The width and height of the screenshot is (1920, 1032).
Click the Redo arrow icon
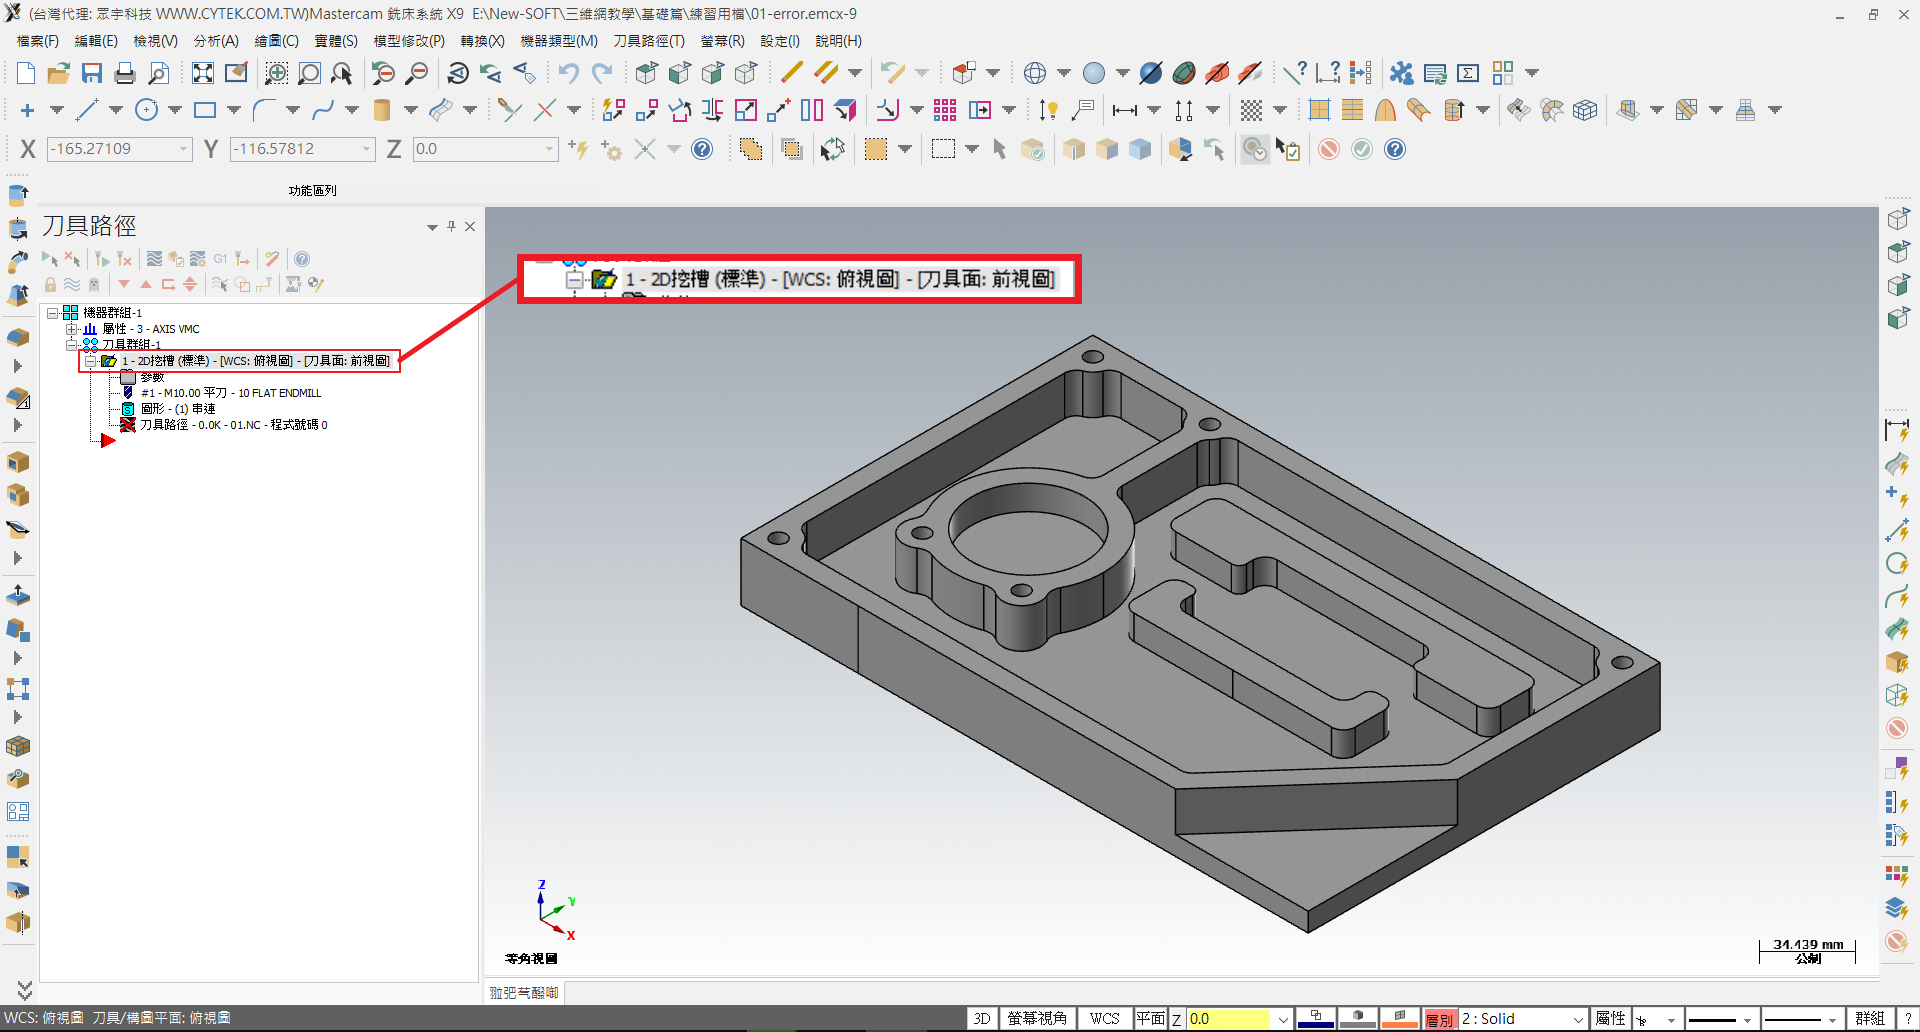[x=602, y=73]
